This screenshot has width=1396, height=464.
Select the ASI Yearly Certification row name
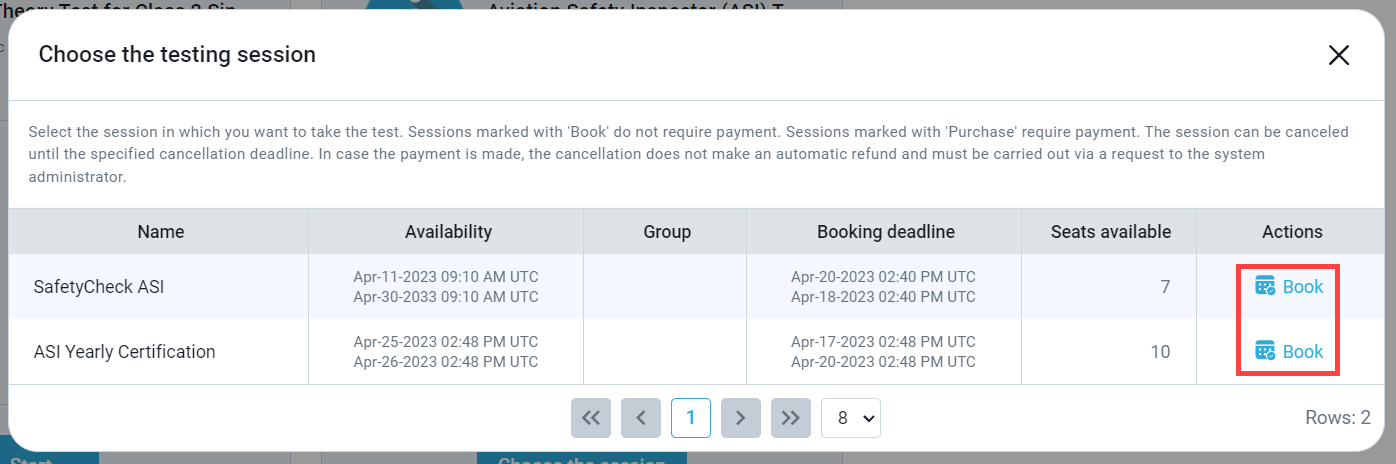point(124,351)
